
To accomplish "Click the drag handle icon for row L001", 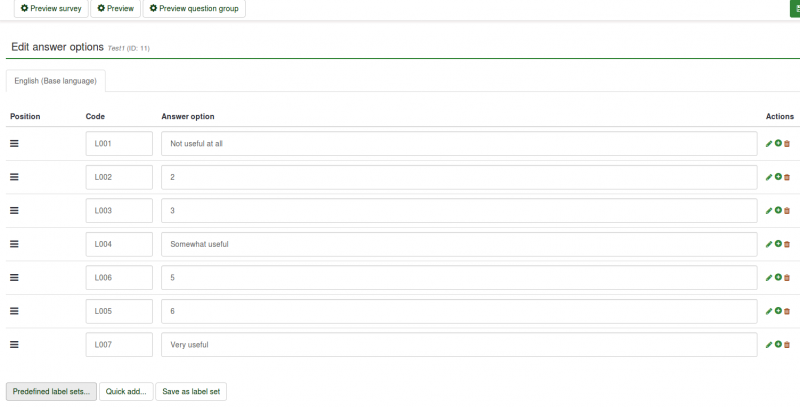I will pyautogui.click(x=15, y=143).
